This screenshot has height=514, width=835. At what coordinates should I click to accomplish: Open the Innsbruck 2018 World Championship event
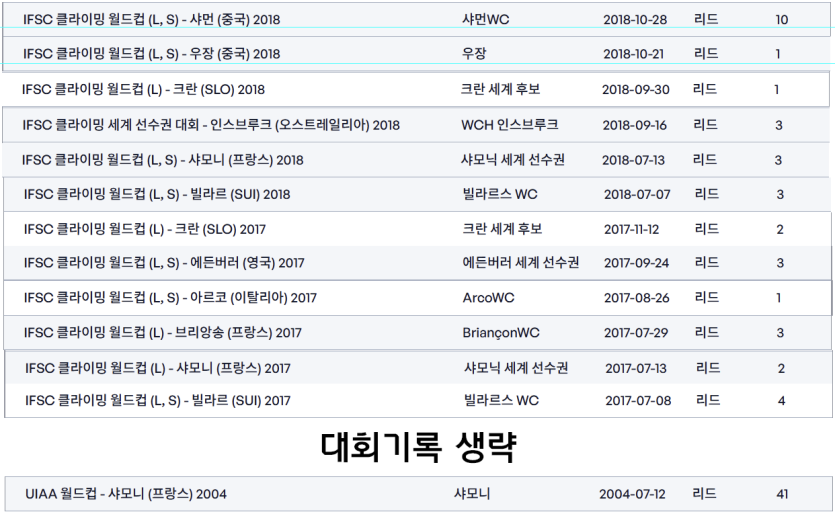pos(211,125)
